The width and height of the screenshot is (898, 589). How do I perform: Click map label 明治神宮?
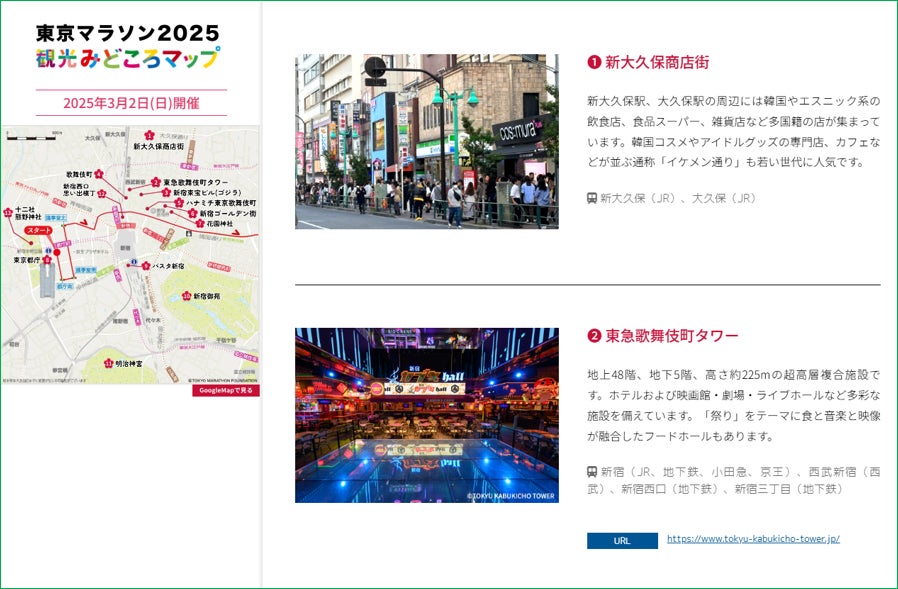coord(129,363)
